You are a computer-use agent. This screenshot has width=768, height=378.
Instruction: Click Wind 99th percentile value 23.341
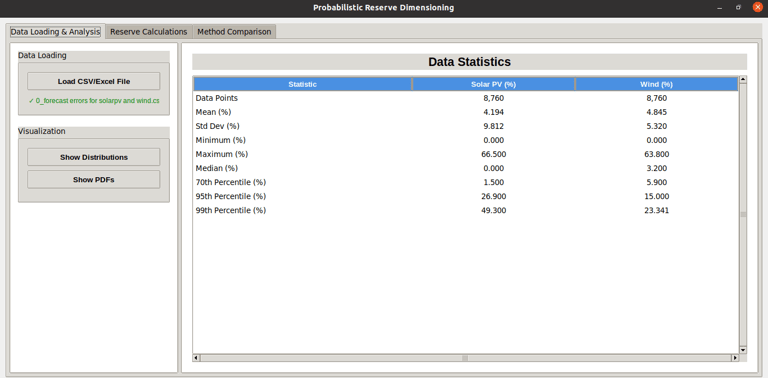[x=656, y=211]
